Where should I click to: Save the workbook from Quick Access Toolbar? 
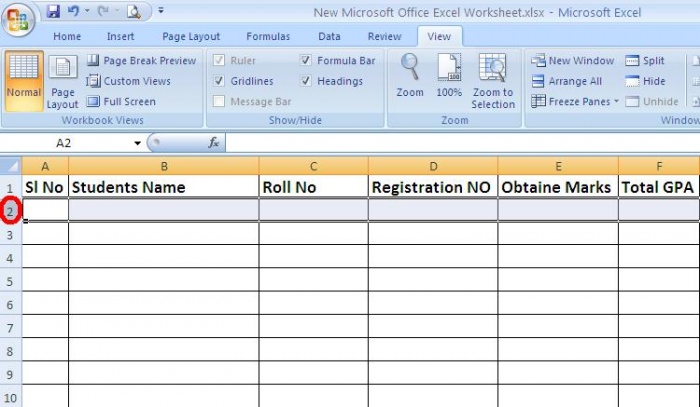52,12
